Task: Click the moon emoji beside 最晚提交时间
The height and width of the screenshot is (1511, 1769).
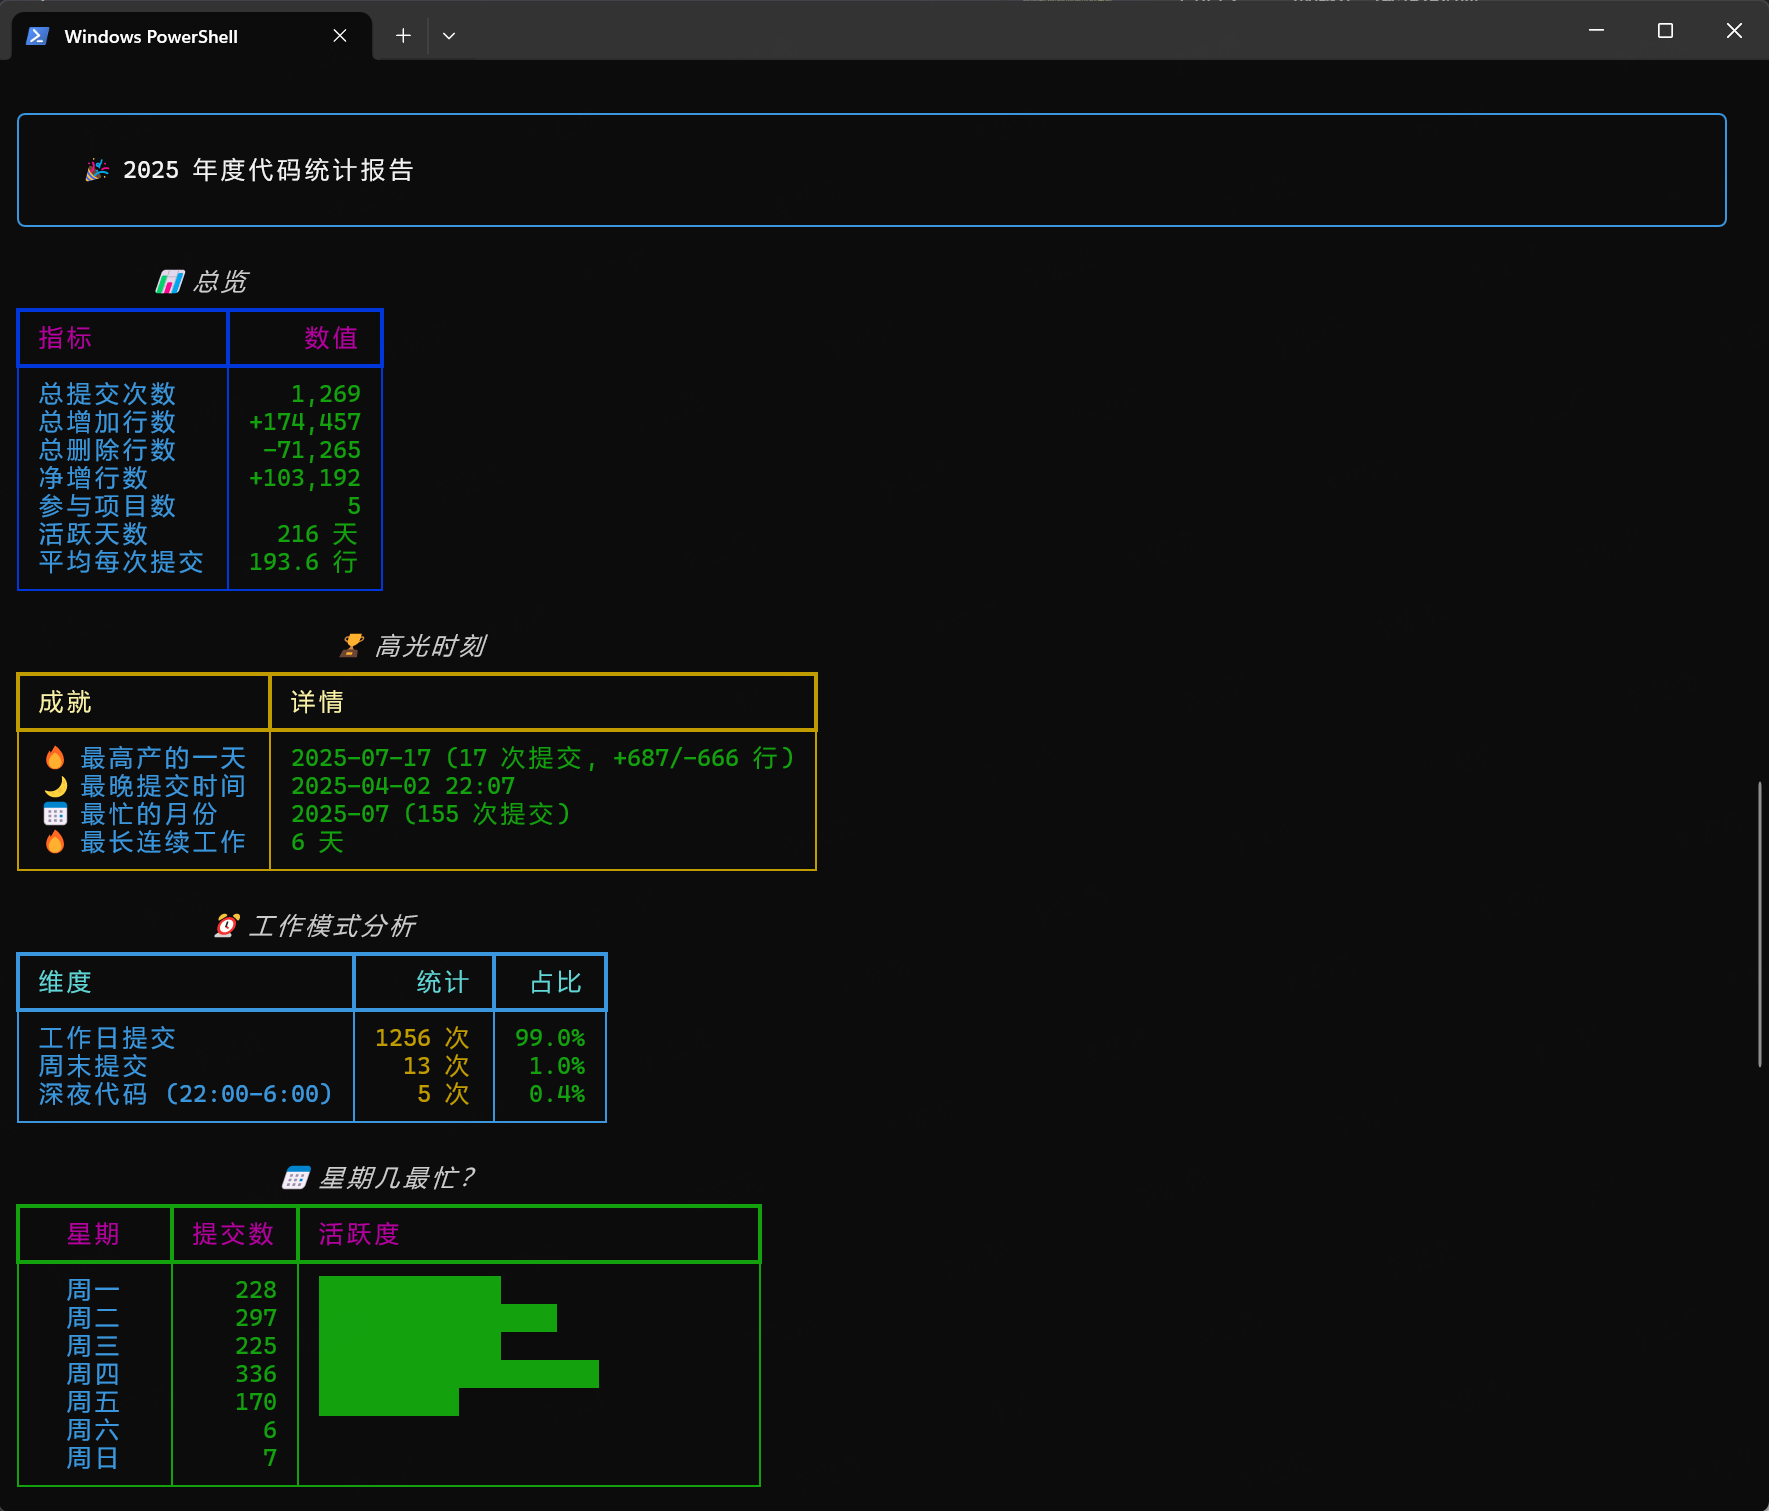Action: [x=56, y=786]
